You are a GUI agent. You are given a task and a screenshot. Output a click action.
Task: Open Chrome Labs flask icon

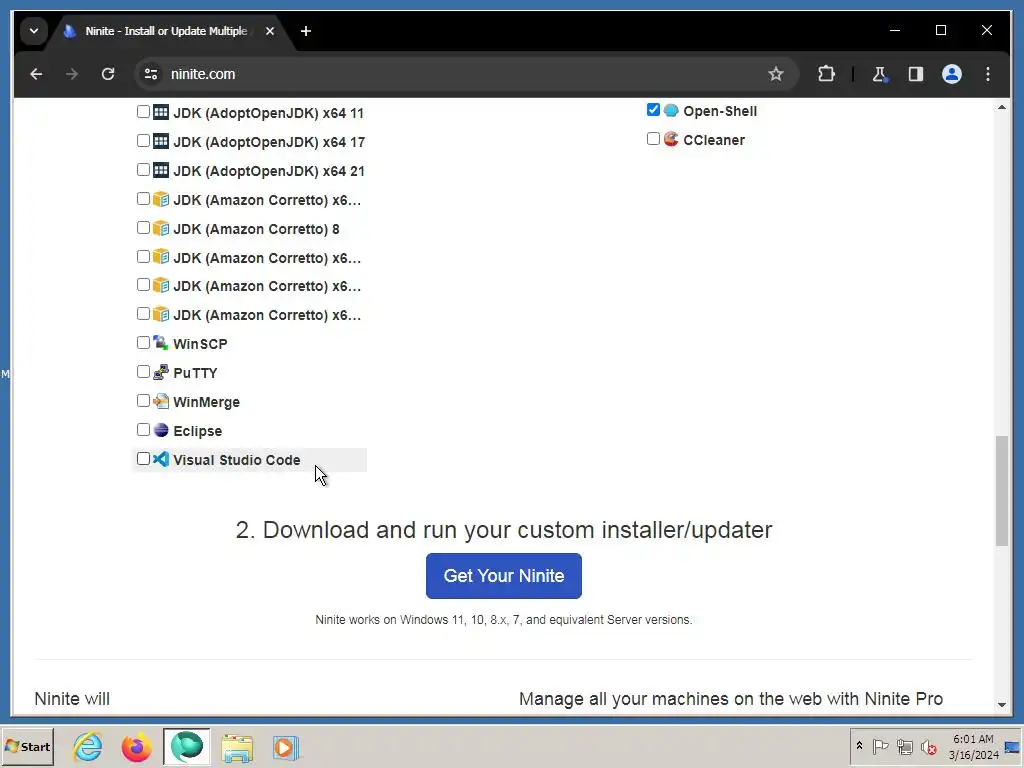click(x=880, y=74)
